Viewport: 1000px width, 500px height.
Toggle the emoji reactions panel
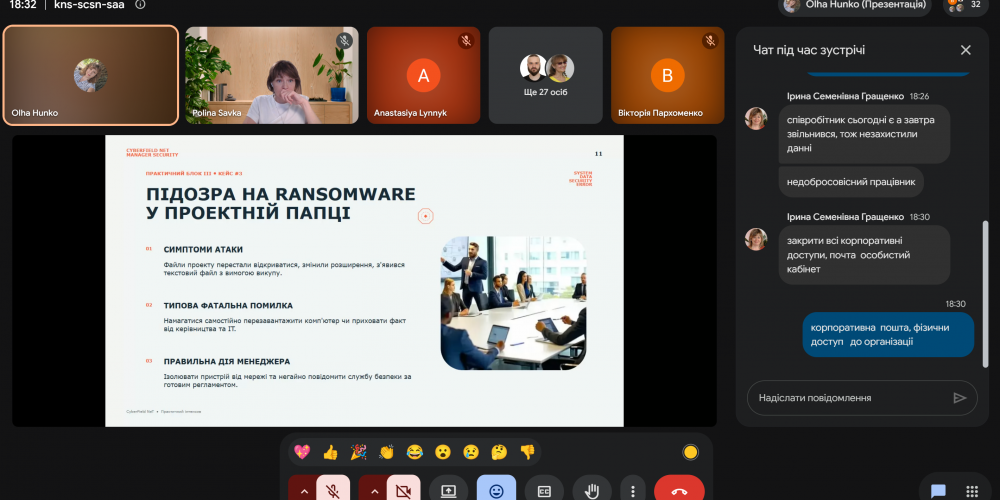(496, 490)
